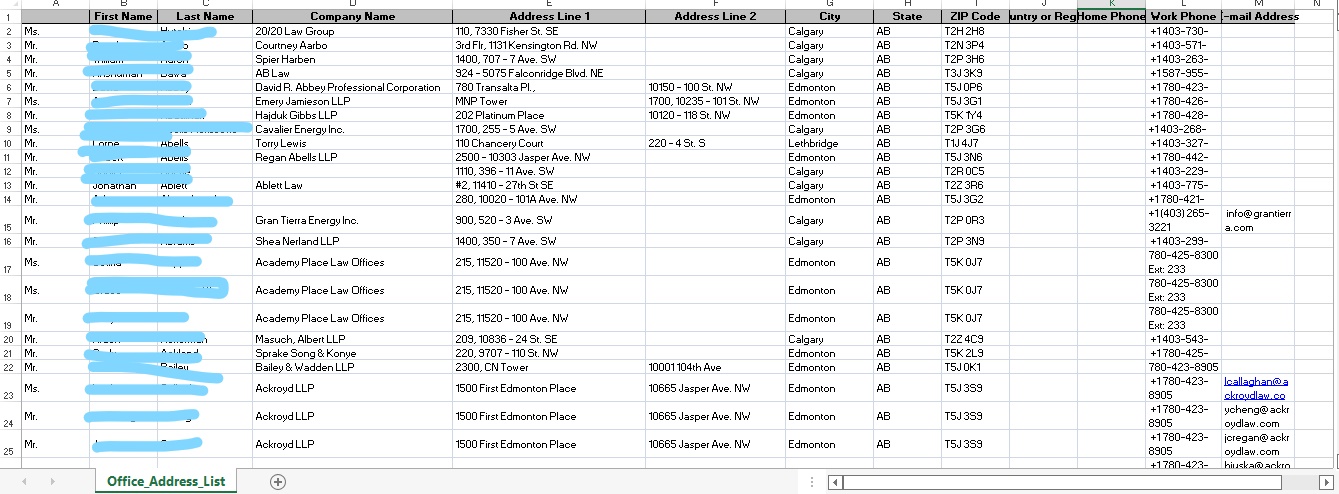Click the First Name header cell

(123, 17)
